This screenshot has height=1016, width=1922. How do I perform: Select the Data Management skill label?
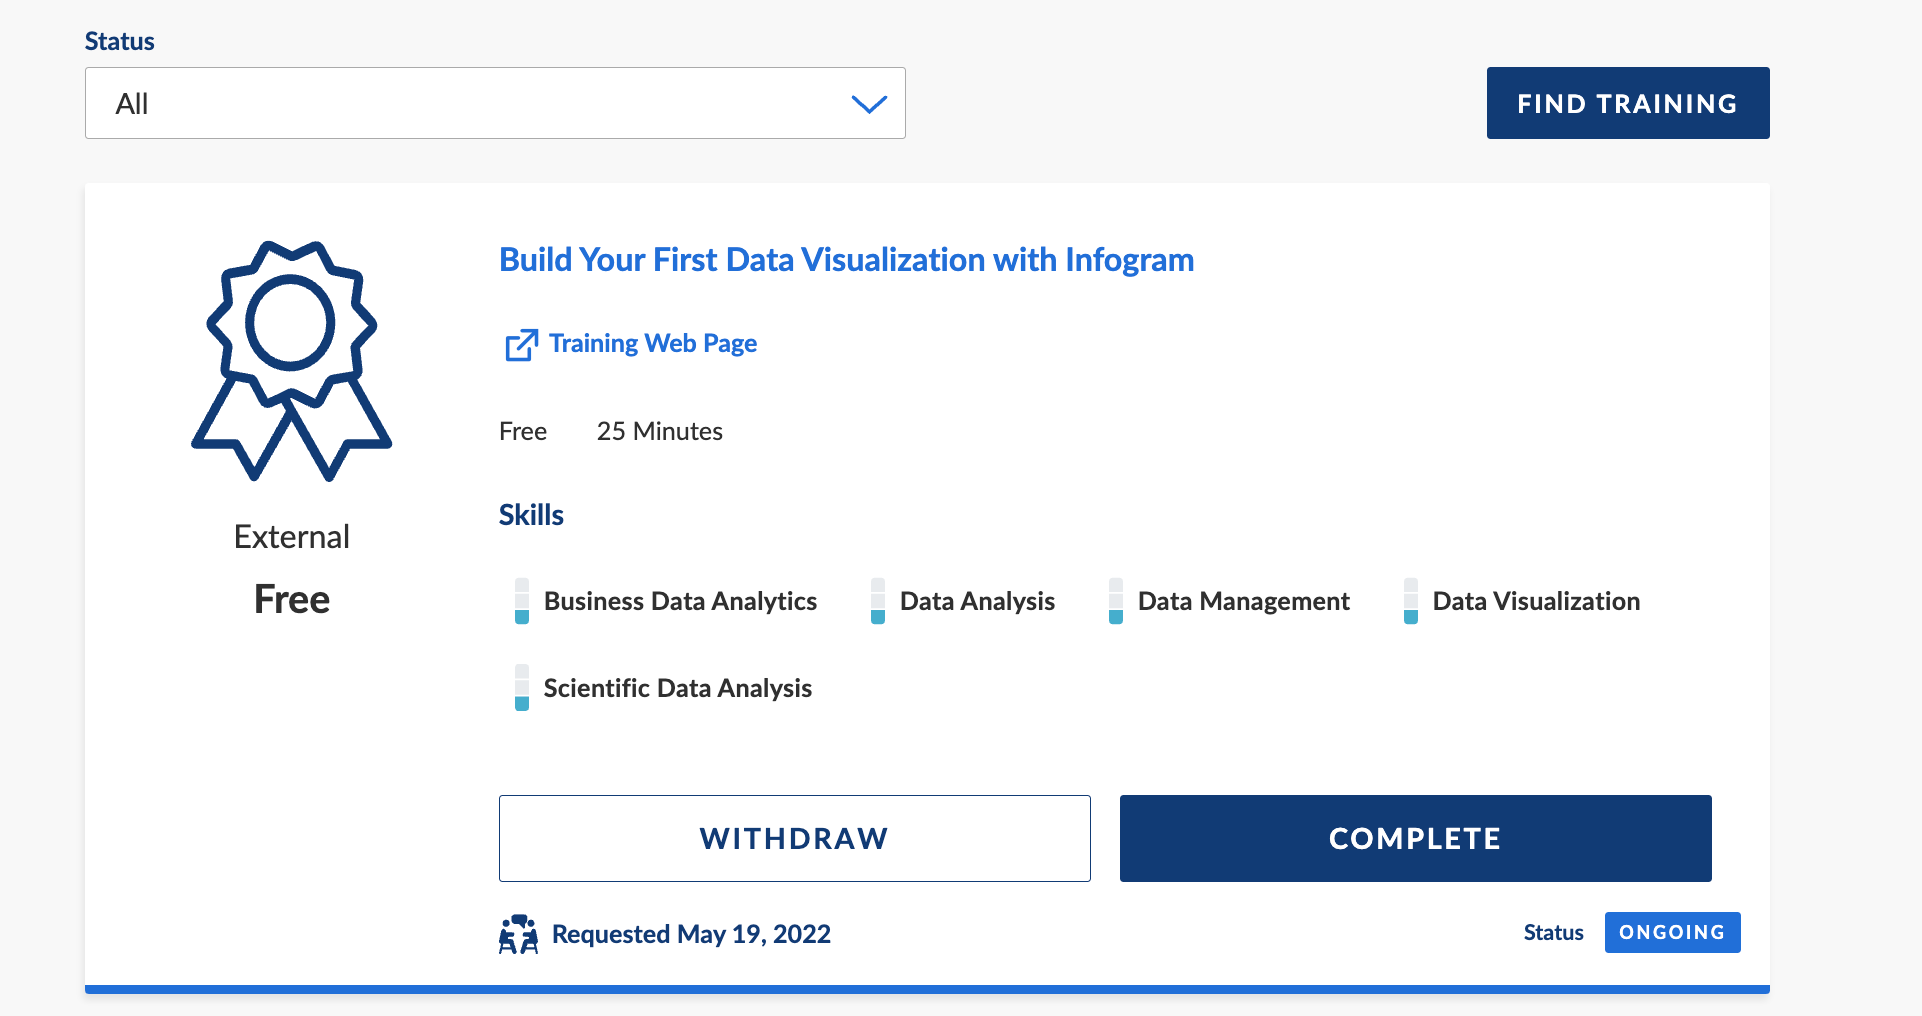pyautogui.click(x=1244, y=601)
